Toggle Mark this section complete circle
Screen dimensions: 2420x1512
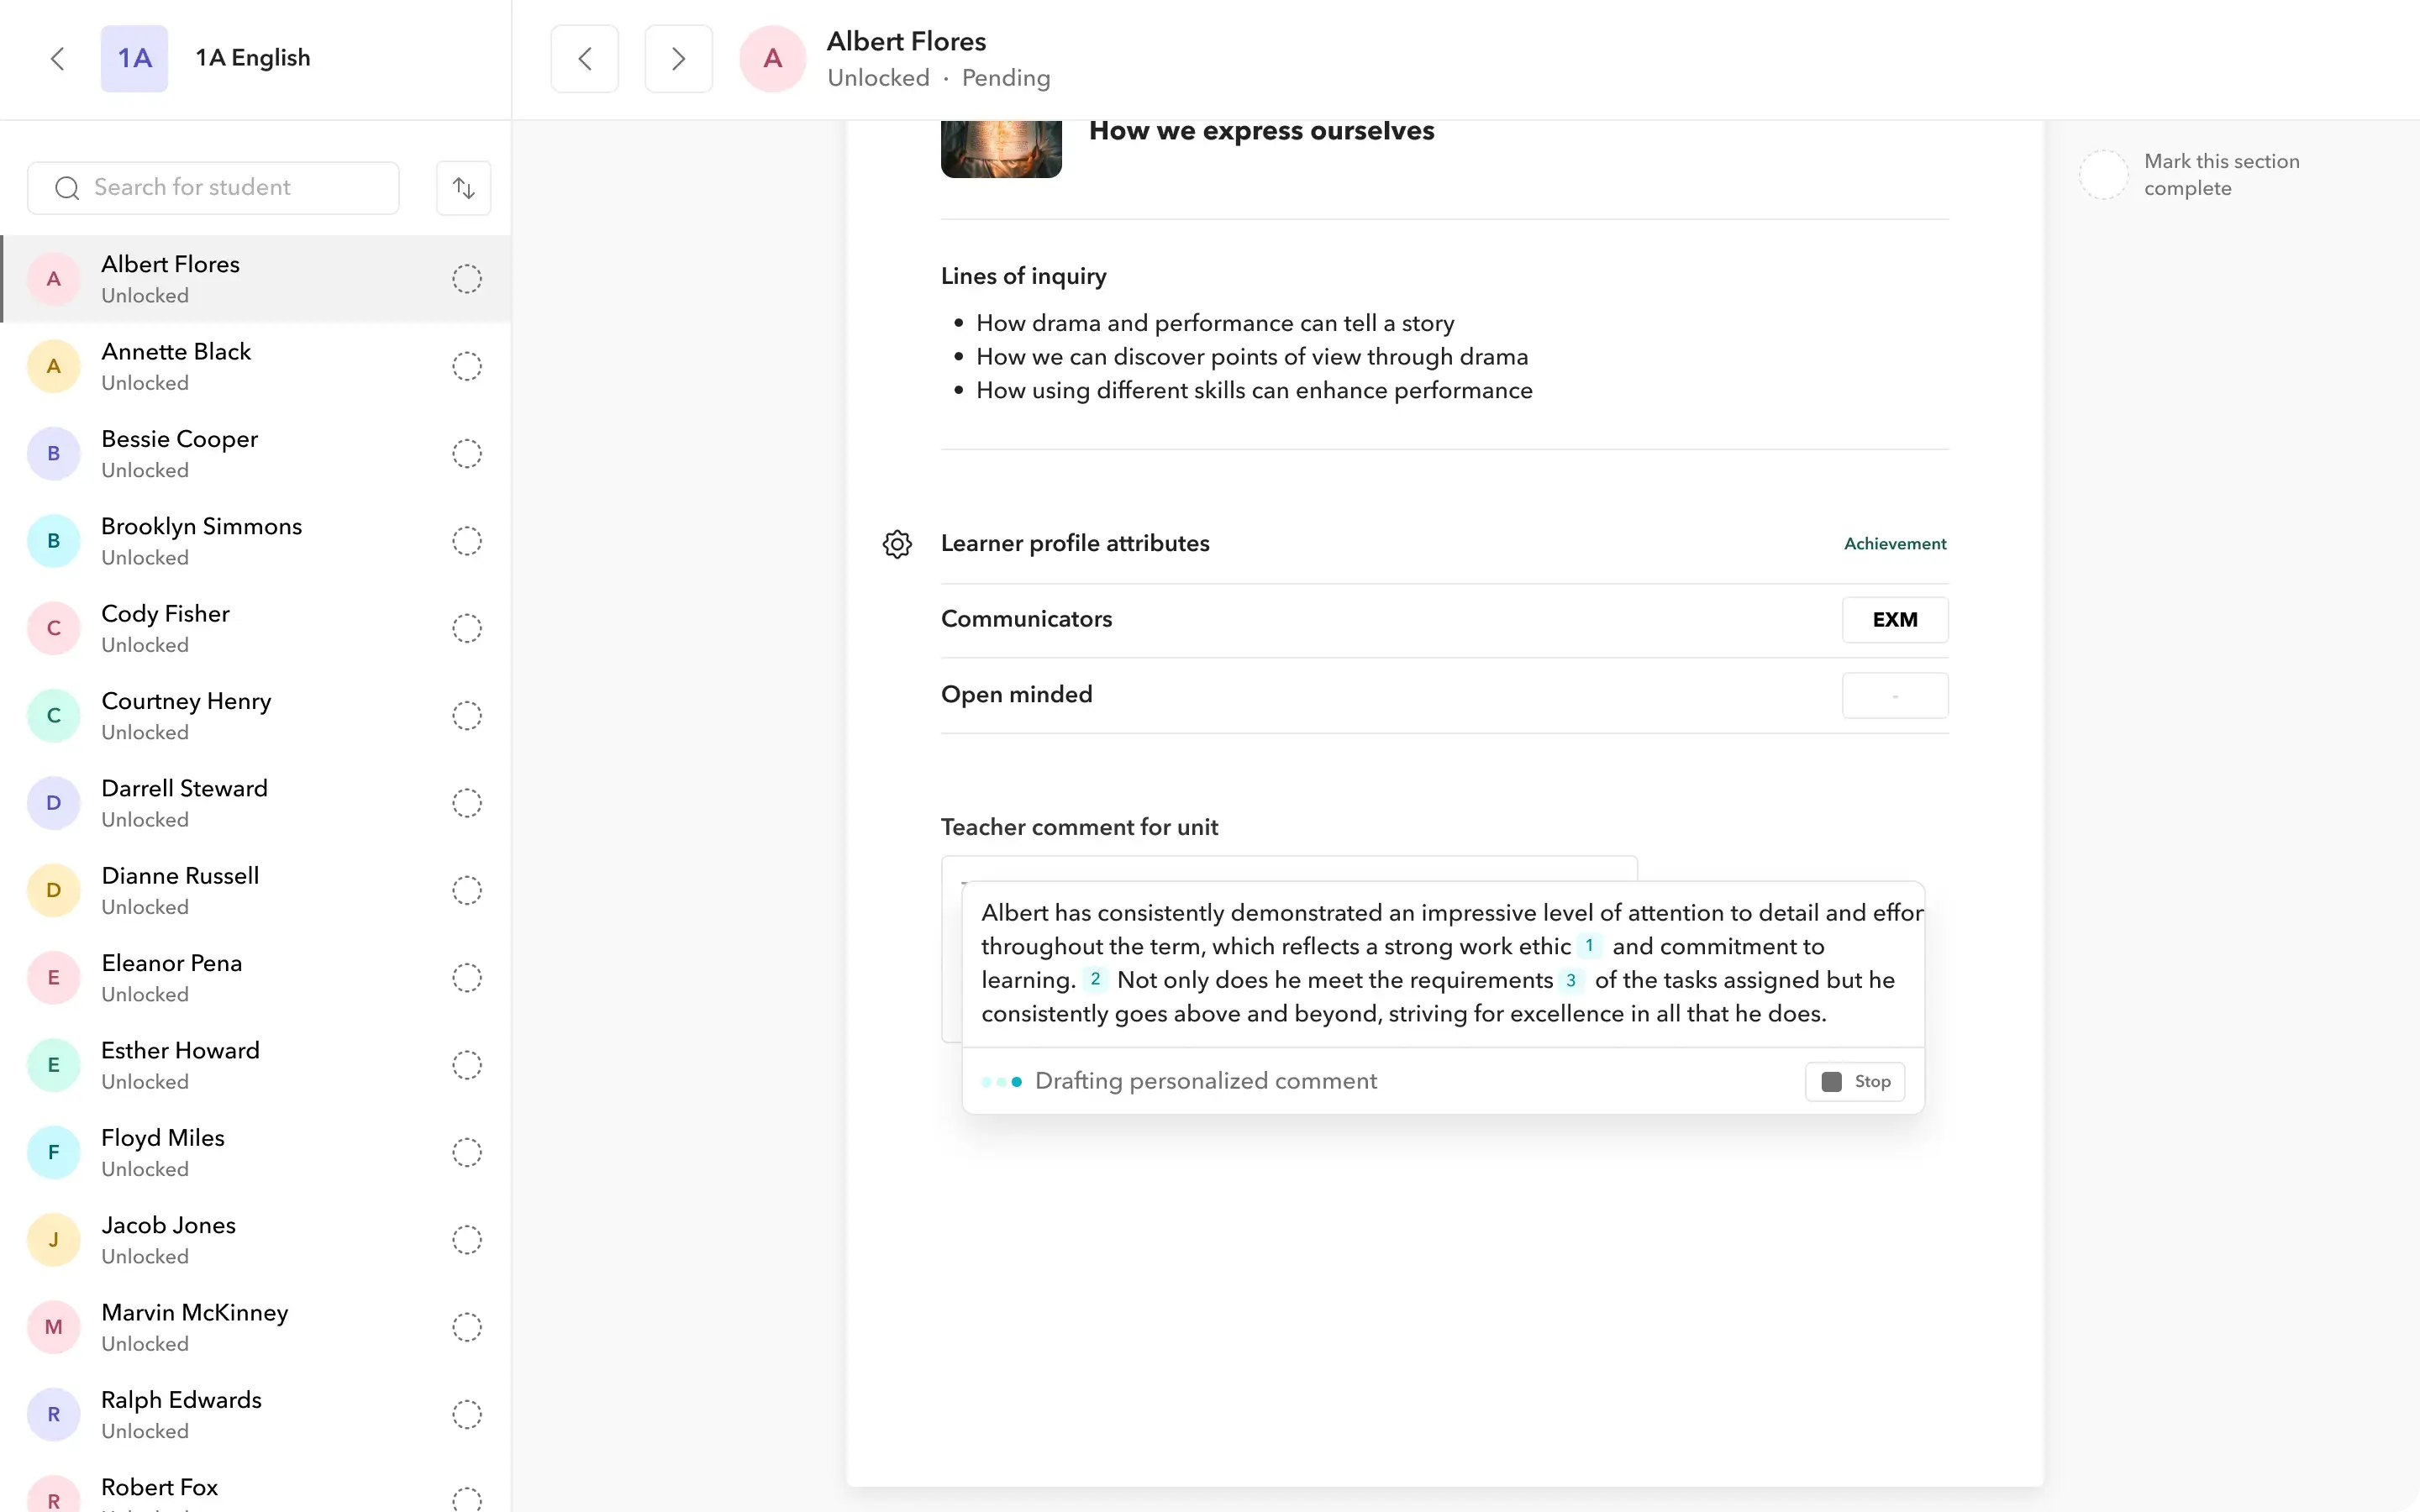click(2104, 175)
